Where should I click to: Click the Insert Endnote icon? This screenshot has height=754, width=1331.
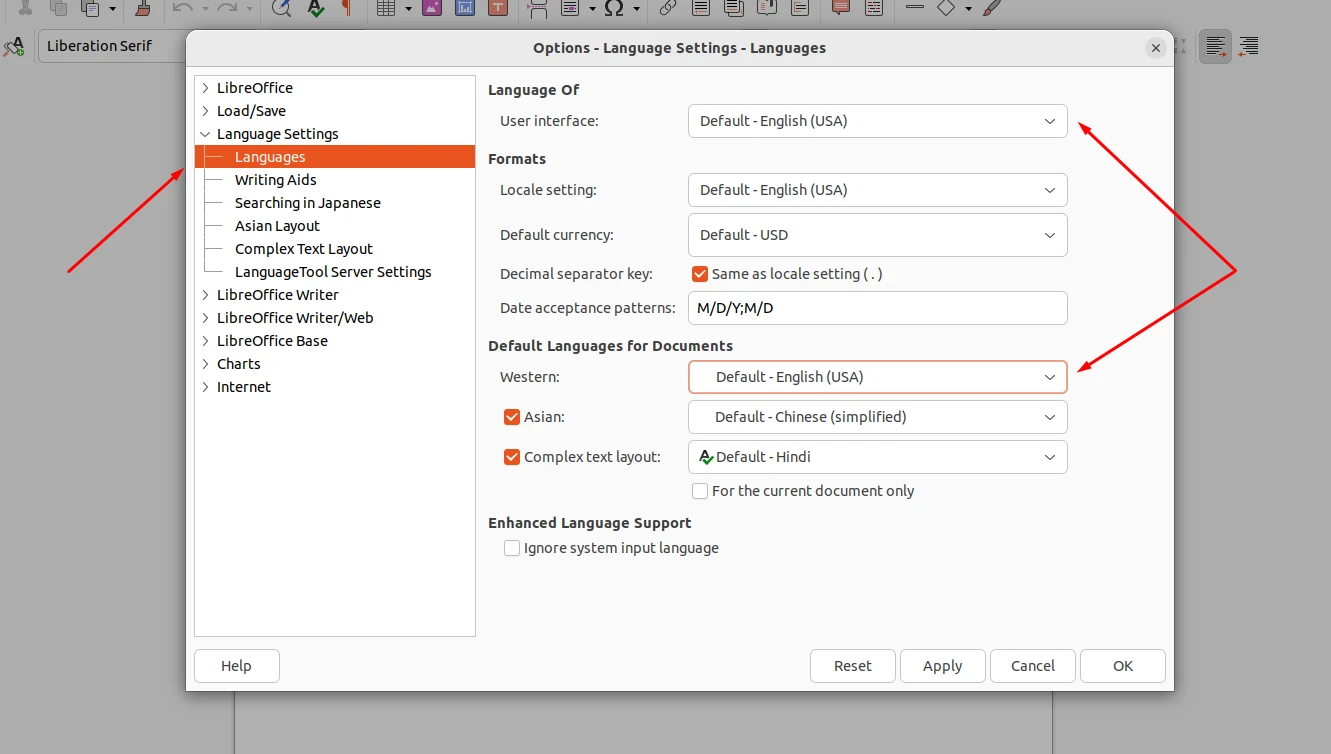coord(734,8)
